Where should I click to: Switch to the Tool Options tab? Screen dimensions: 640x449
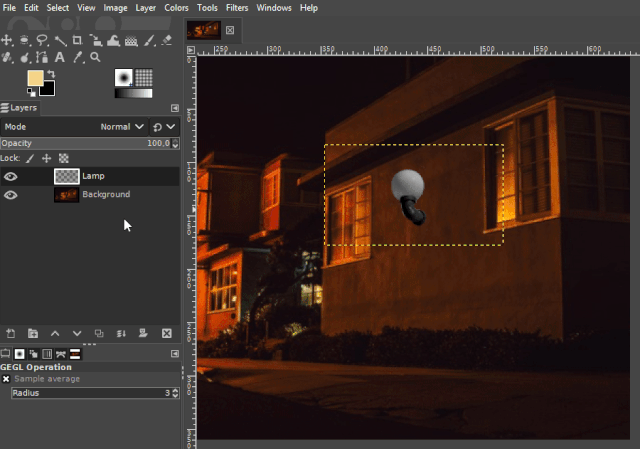pyautogui.click(x=6, y=353)
